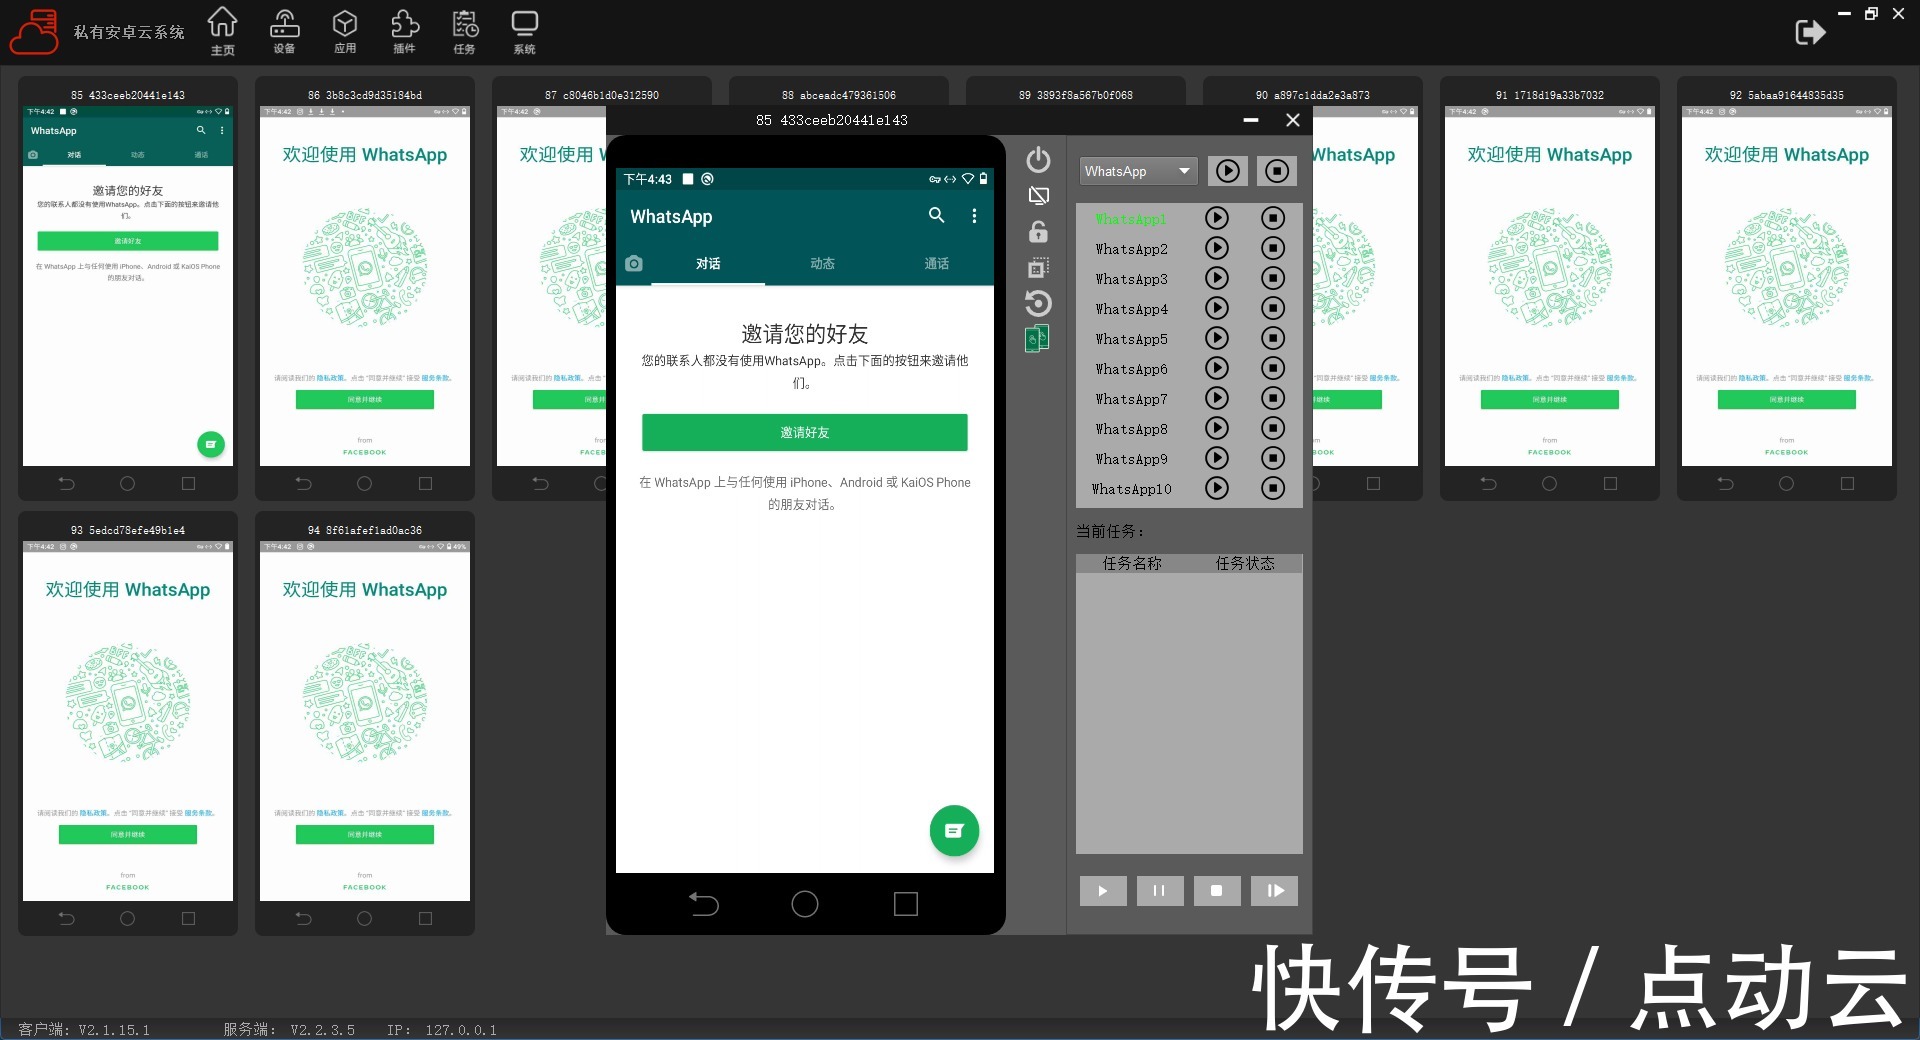The width and height of the screenshot is (1920, 1040).
Task: Start the WhatsApp6 instance
Action: click(x=1216, y=368)
